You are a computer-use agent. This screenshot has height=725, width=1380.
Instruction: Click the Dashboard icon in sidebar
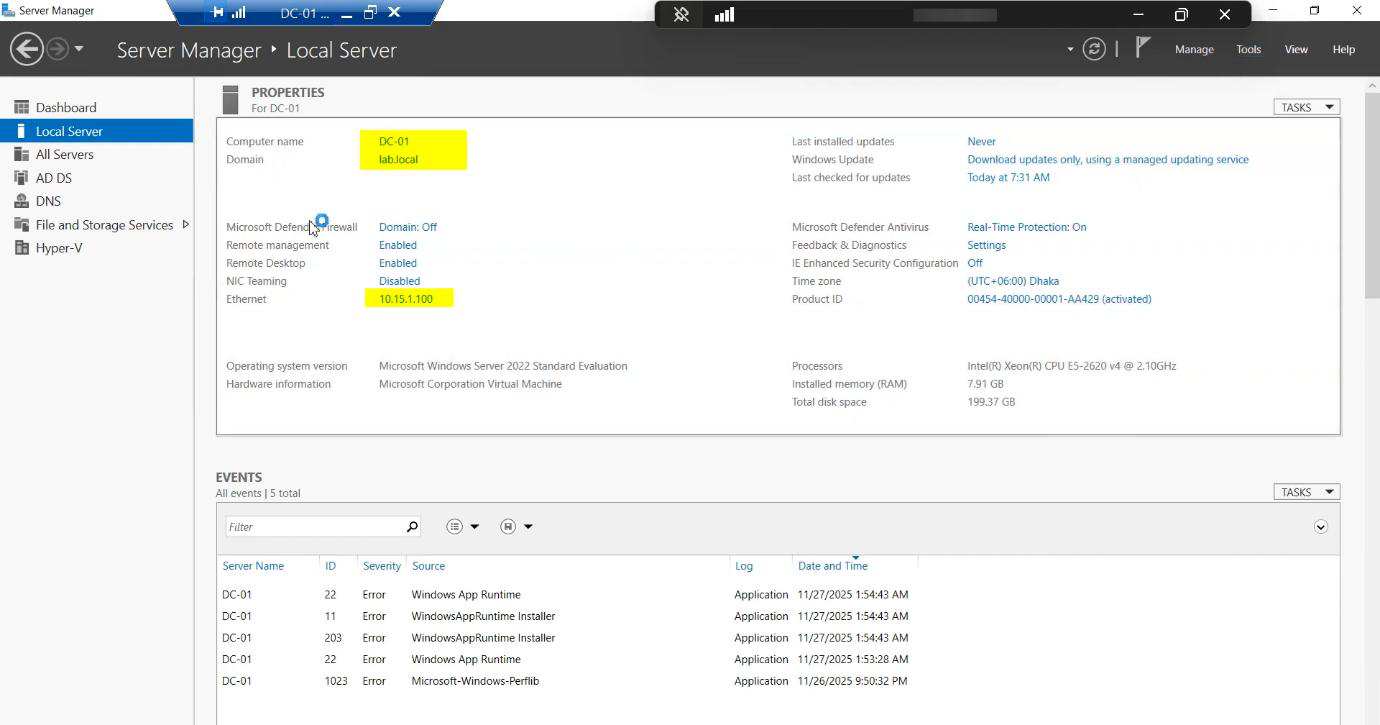coord(21,107)
